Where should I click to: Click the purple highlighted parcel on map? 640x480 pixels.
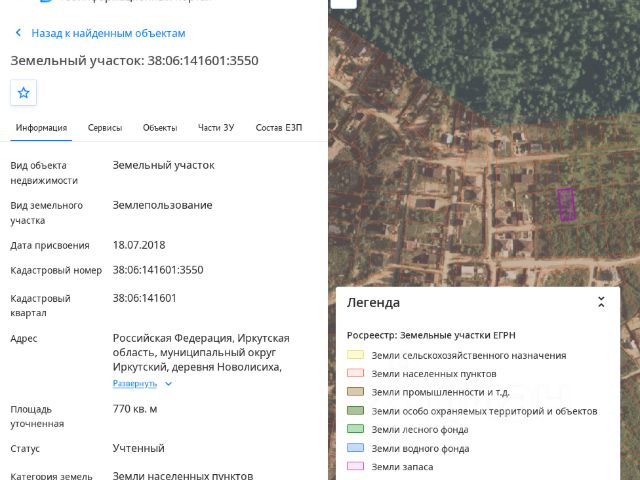567,204
